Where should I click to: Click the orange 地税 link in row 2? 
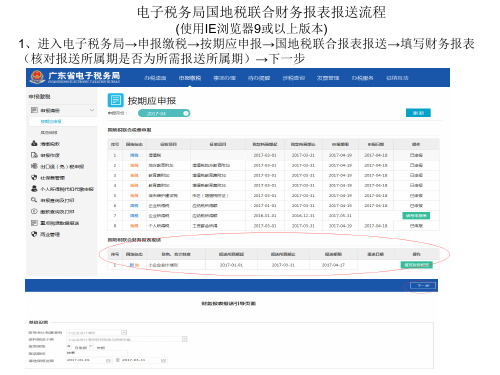[x=134, y=165]
